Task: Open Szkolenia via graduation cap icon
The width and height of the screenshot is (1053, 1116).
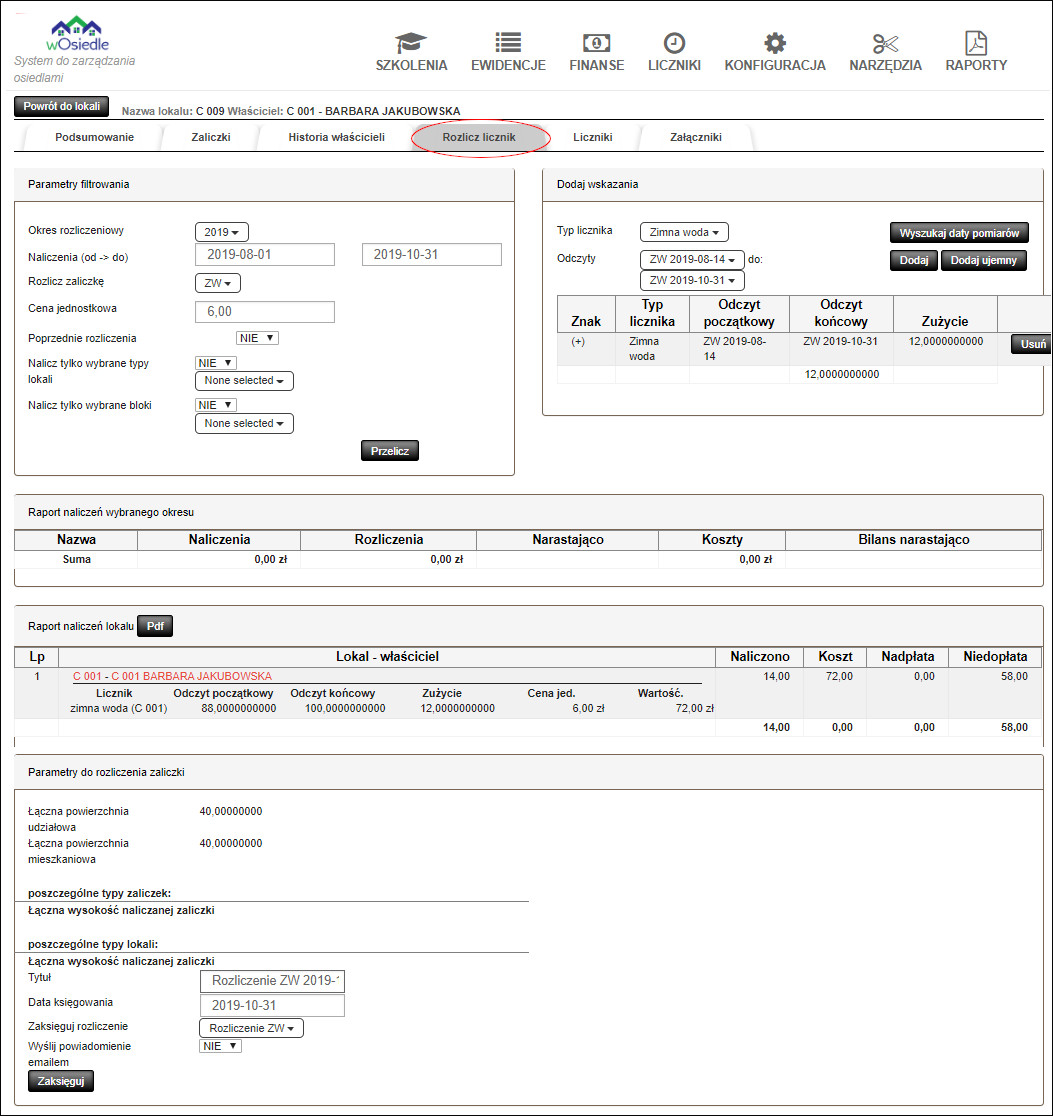Action: [x=411, y=43]
